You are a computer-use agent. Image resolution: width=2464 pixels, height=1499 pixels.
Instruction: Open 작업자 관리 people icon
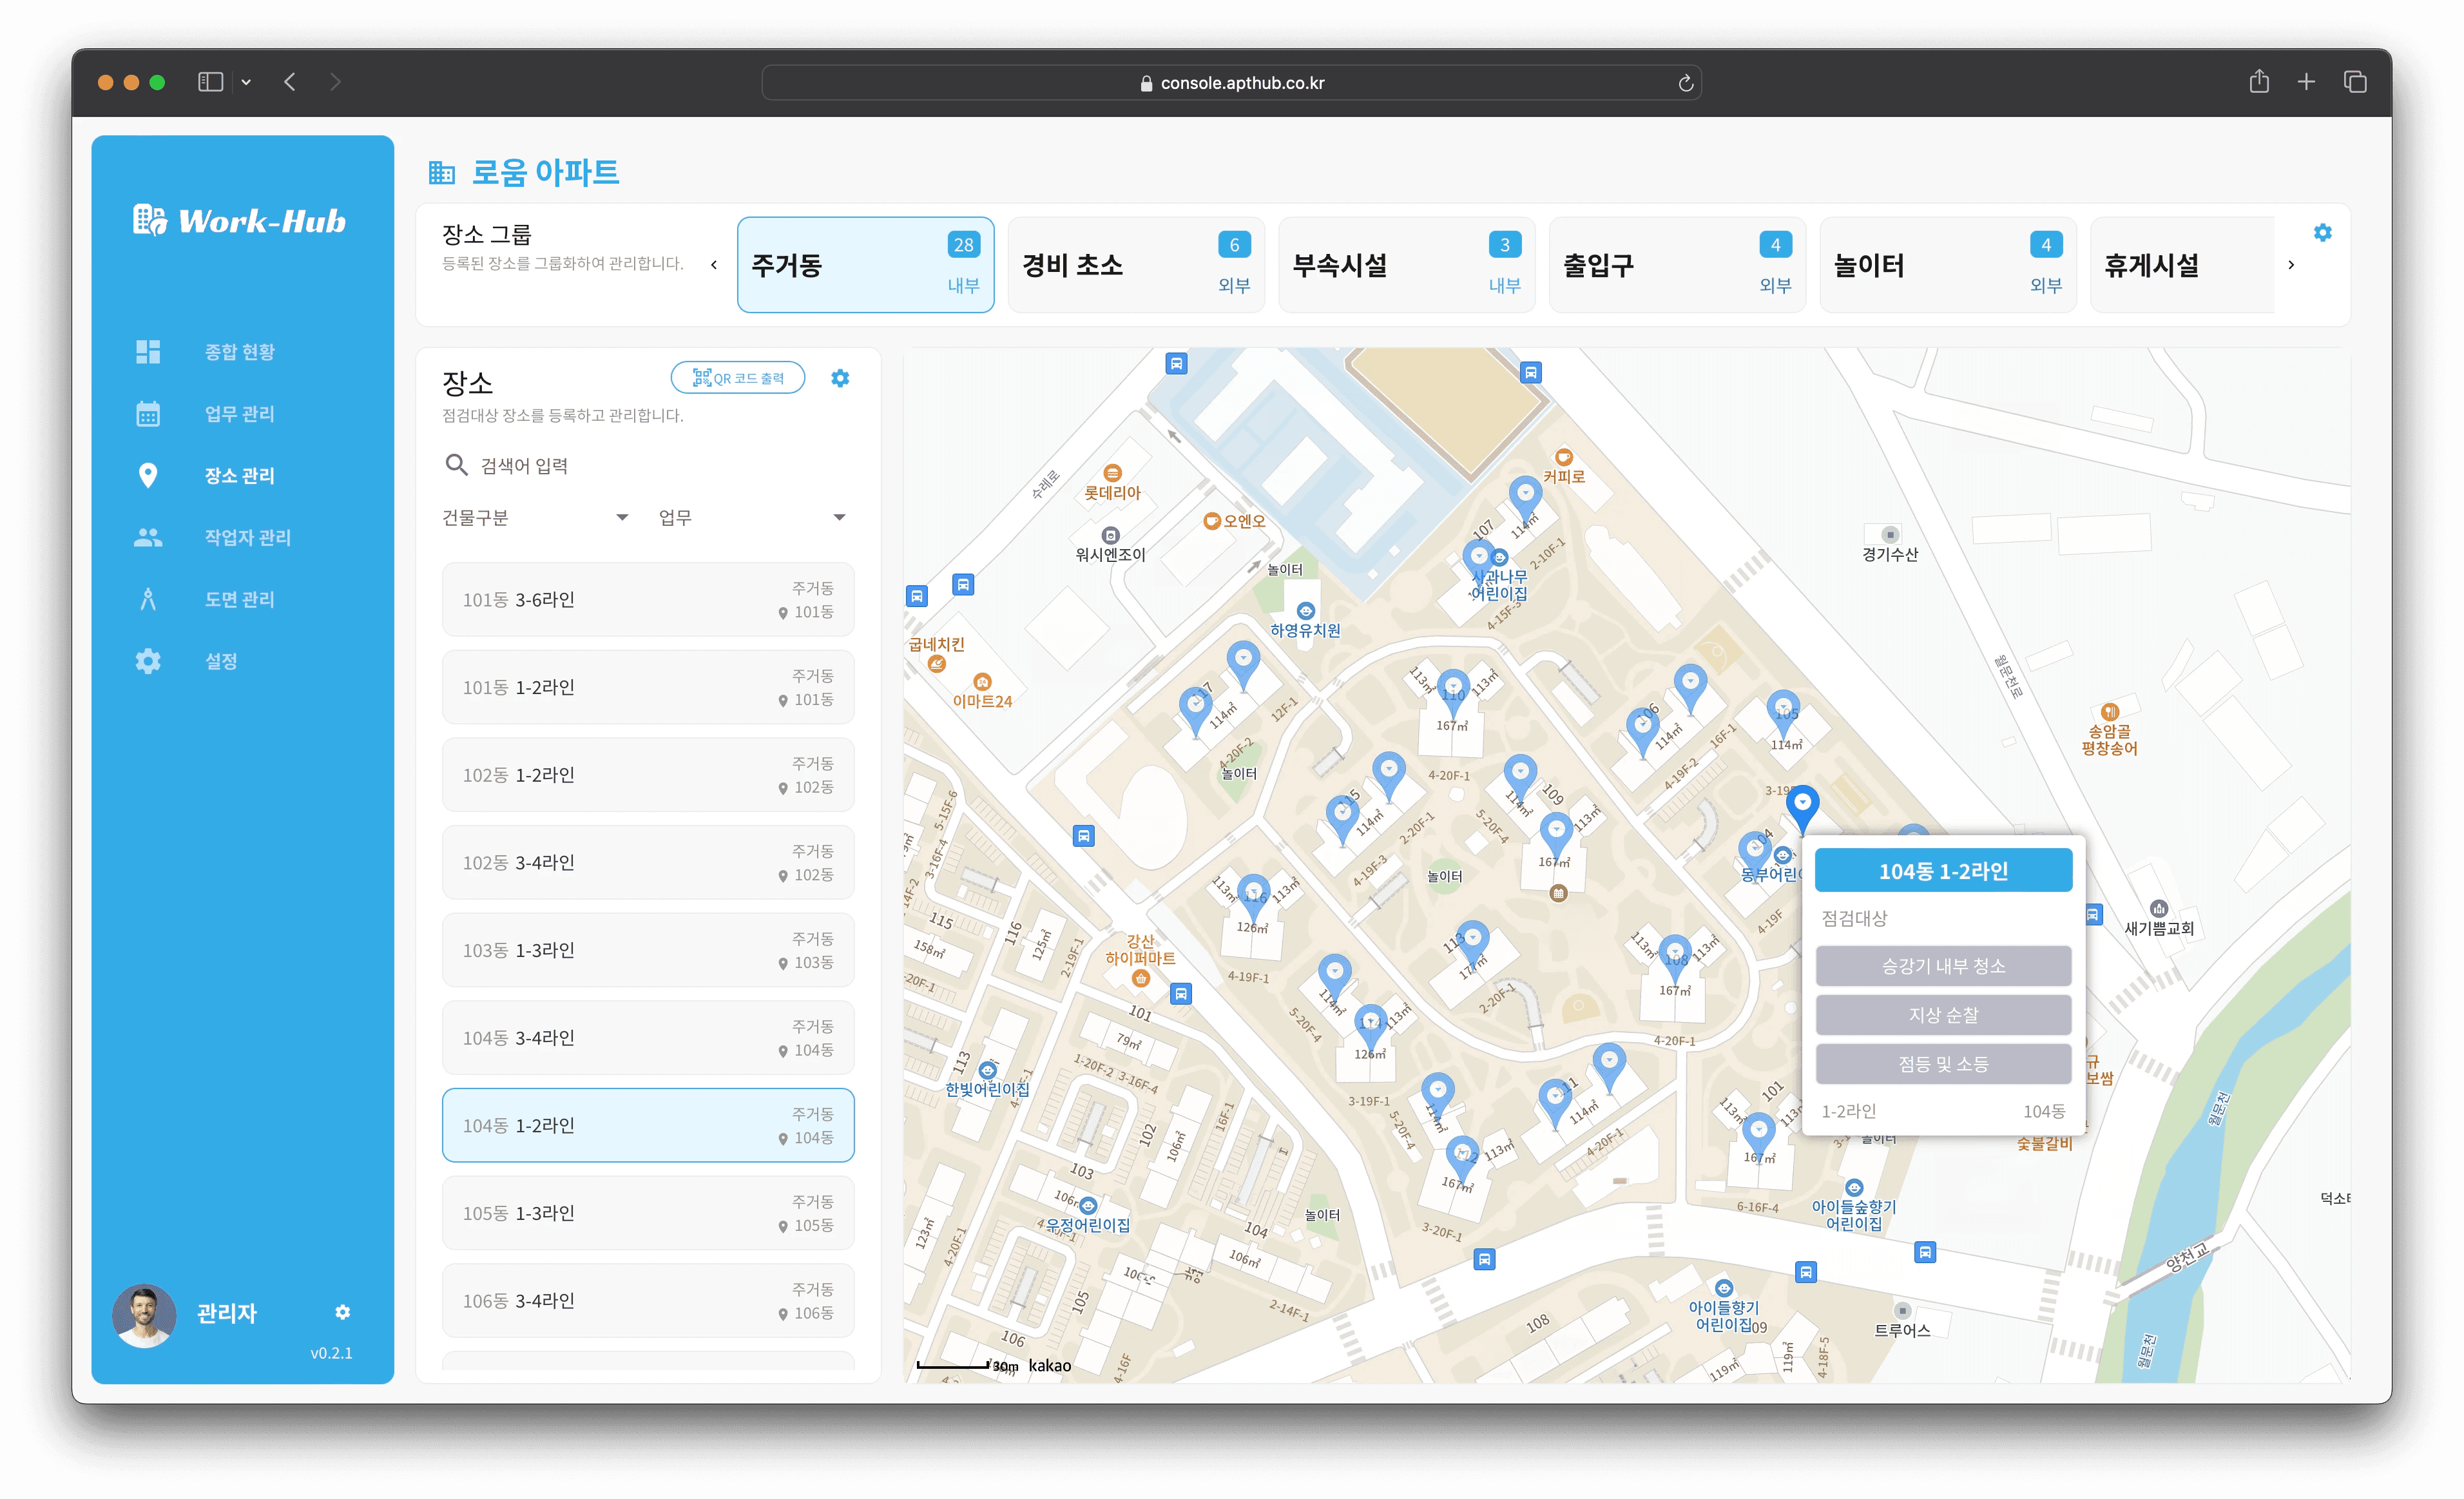point(148,538)
